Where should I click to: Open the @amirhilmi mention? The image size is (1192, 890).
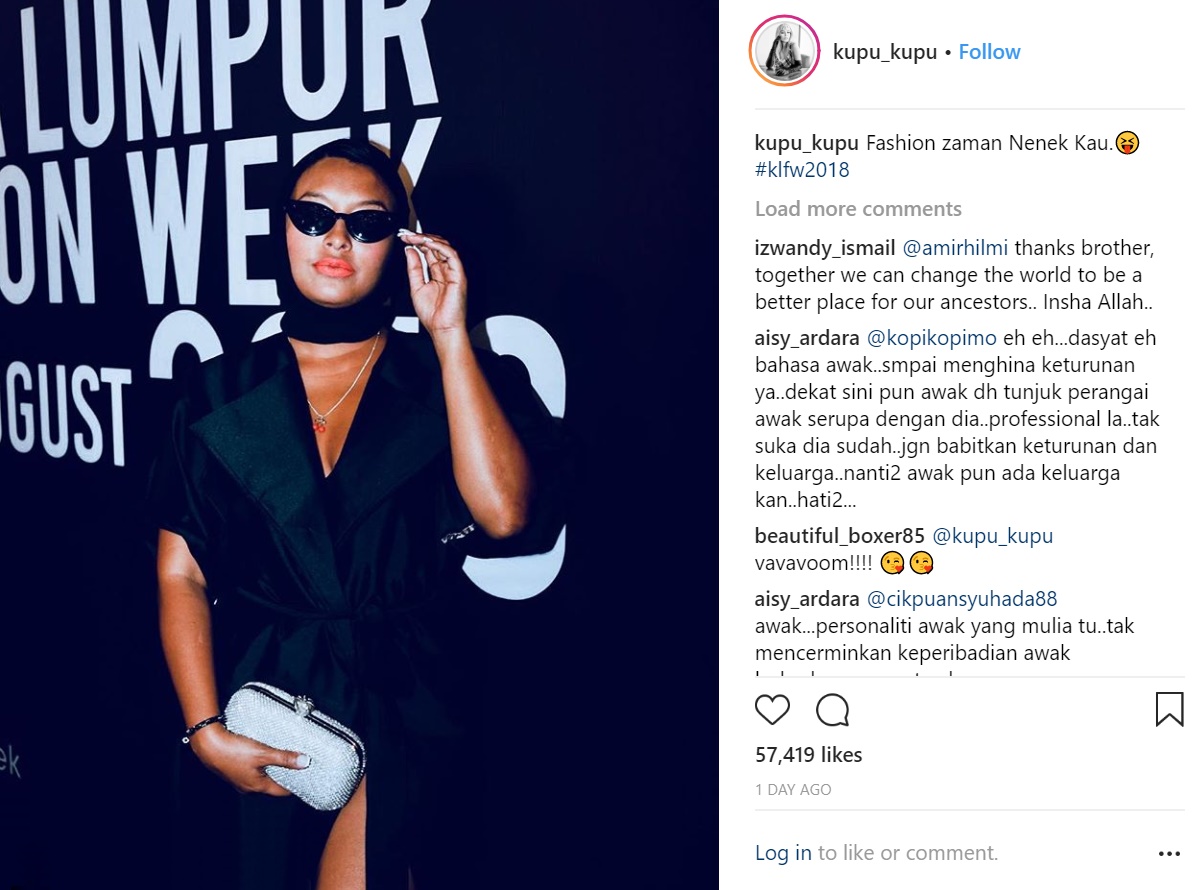955,248
